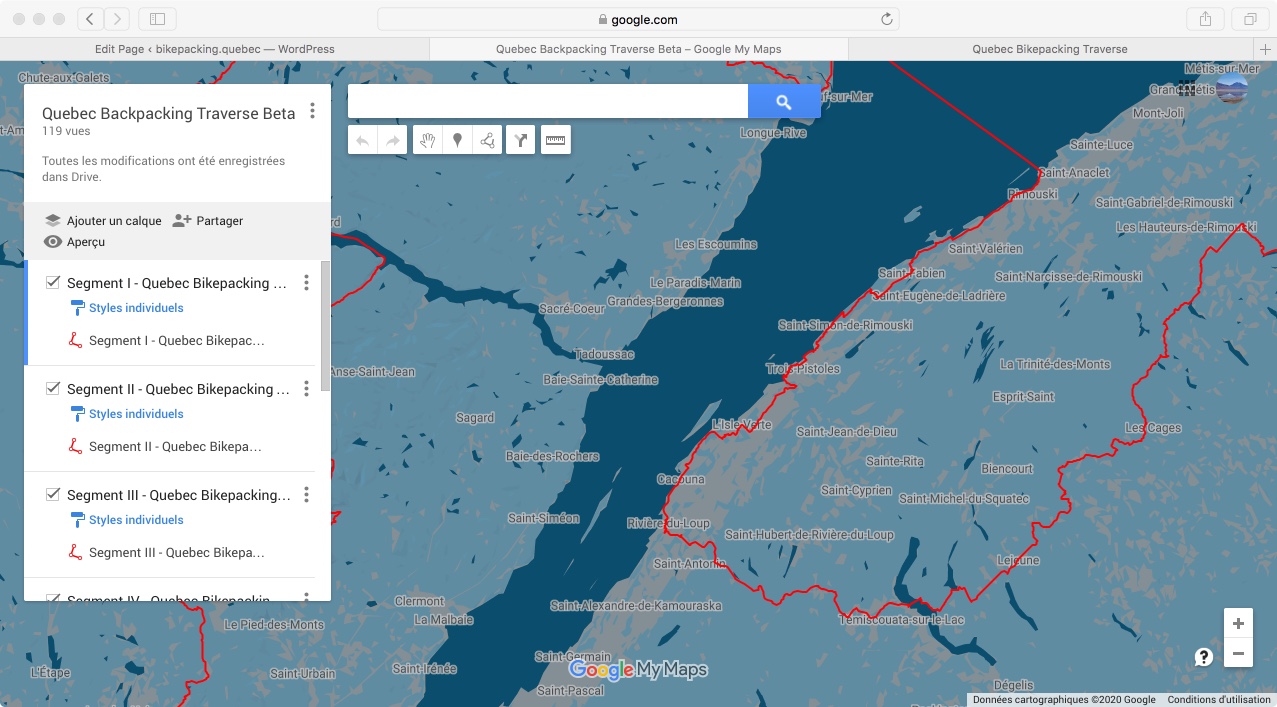
Task: Show all tabs in Safari
Action: coord(1250,19)
